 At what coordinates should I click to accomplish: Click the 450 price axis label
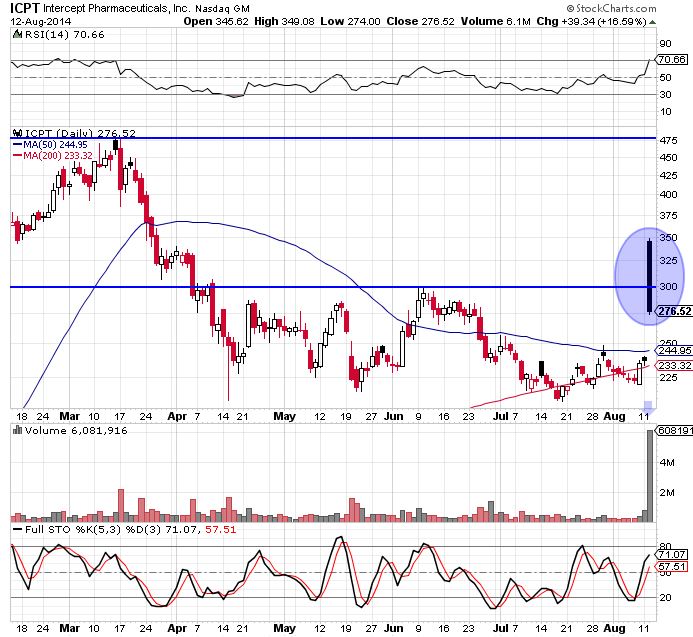click(x=668, y=157)
